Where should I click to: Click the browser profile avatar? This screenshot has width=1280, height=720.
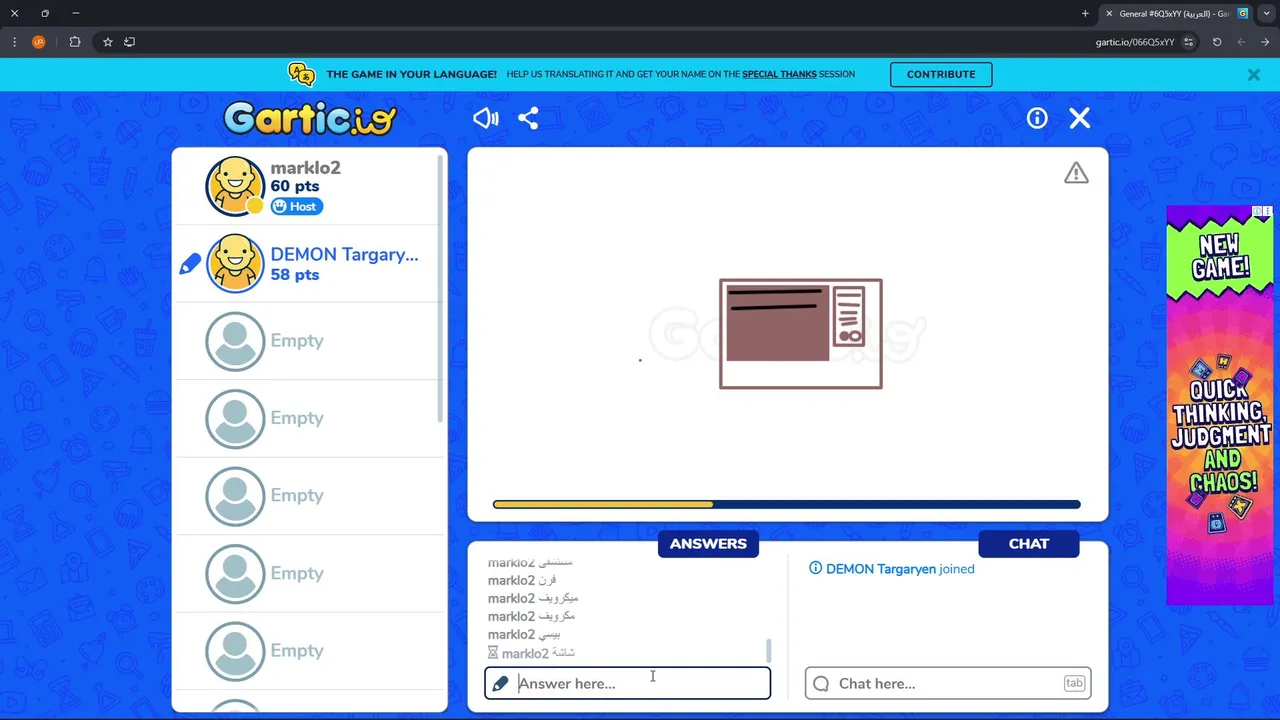point(39,42)
